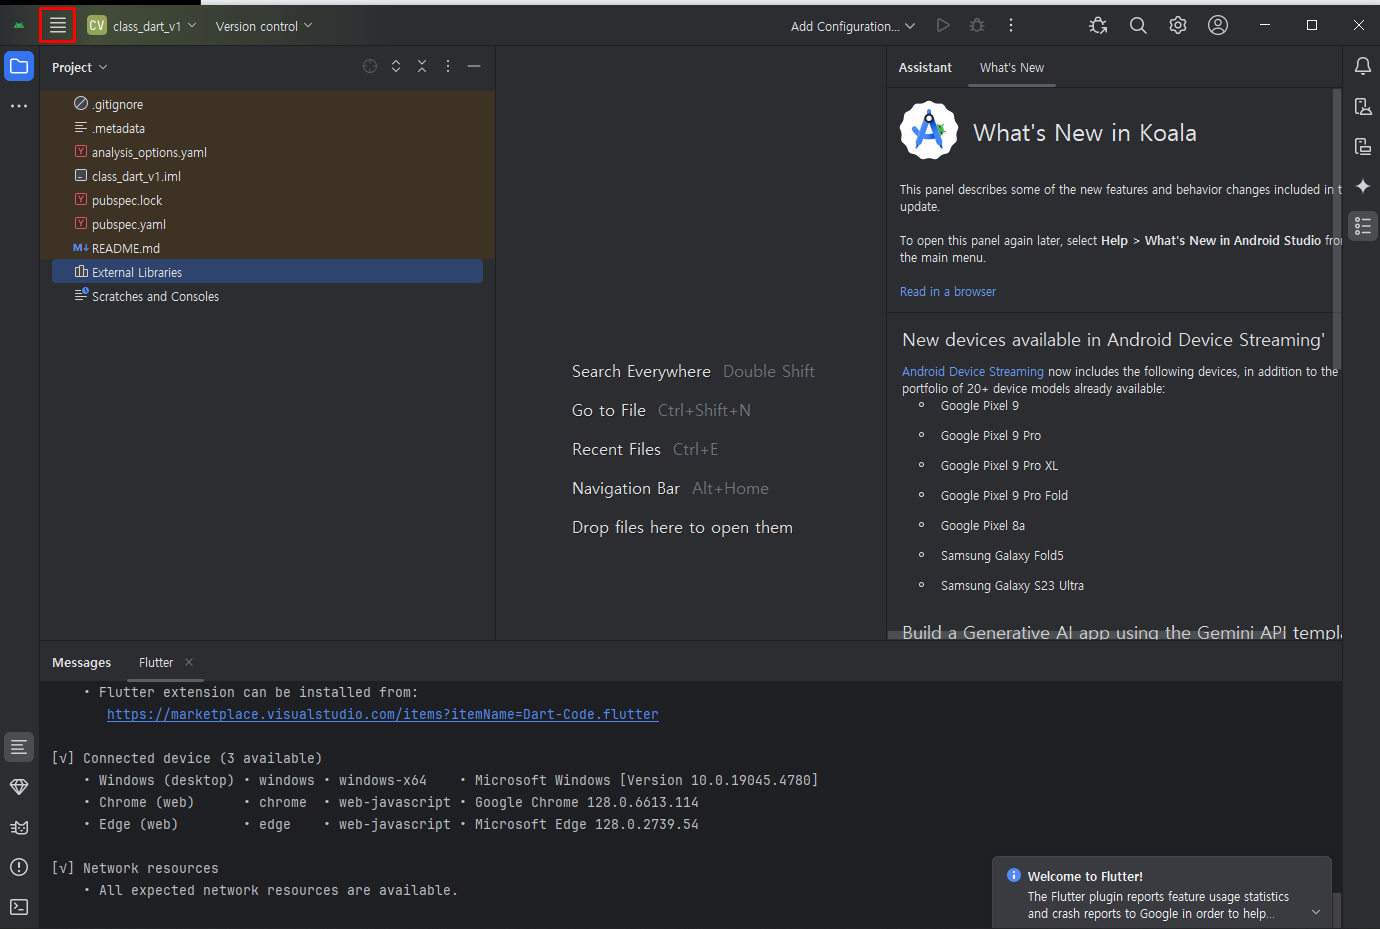Click the Android Studio Koala logo

(929, 130)
